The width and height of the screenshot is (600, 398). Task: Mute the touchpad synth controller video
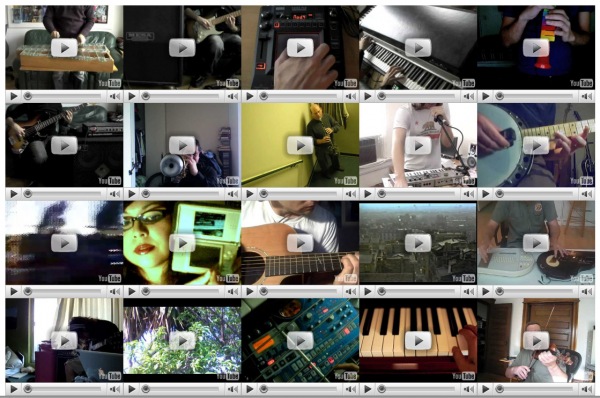(351, 96)
